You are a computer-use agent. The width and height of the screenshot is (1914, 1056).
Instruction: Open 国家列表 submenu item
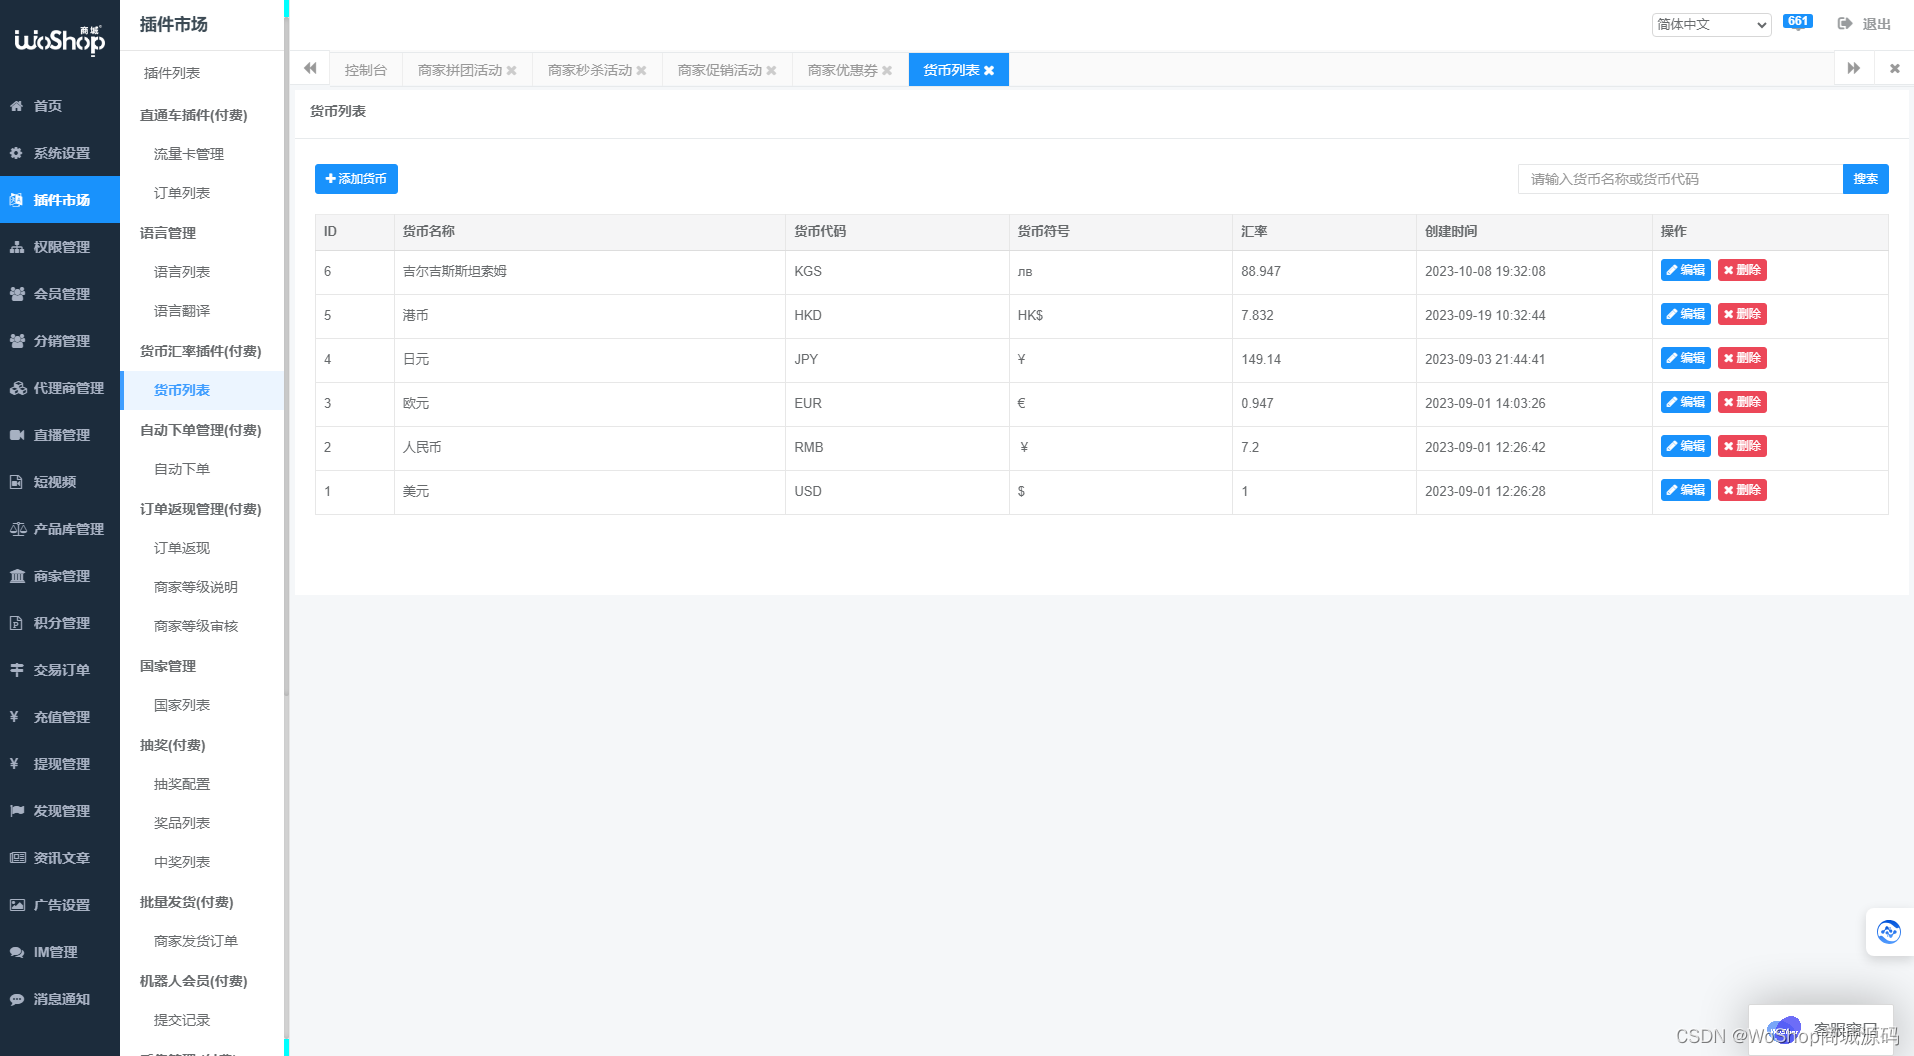tap(182, 705)
